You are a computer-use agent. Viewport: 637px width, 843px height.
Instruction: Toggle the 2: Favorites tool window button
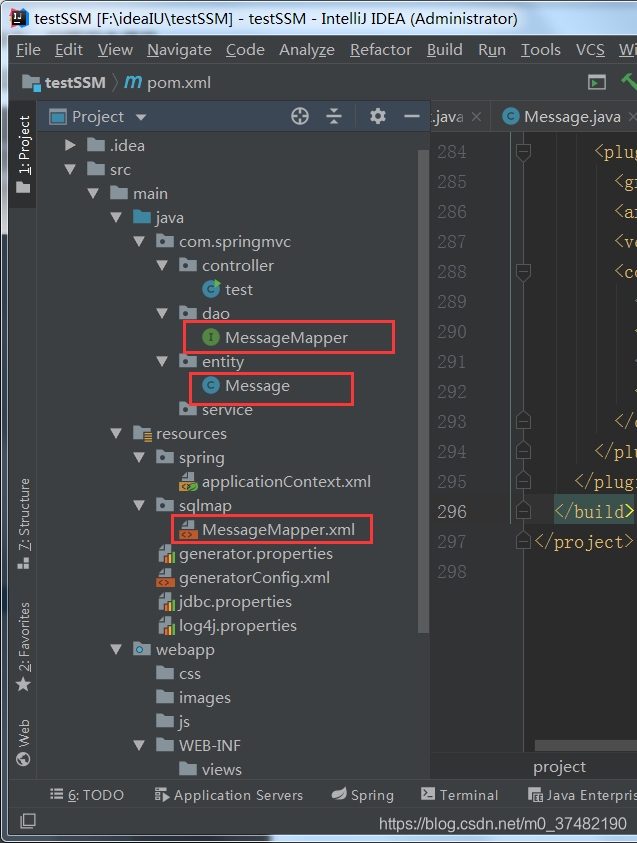[x=23, y=647]
